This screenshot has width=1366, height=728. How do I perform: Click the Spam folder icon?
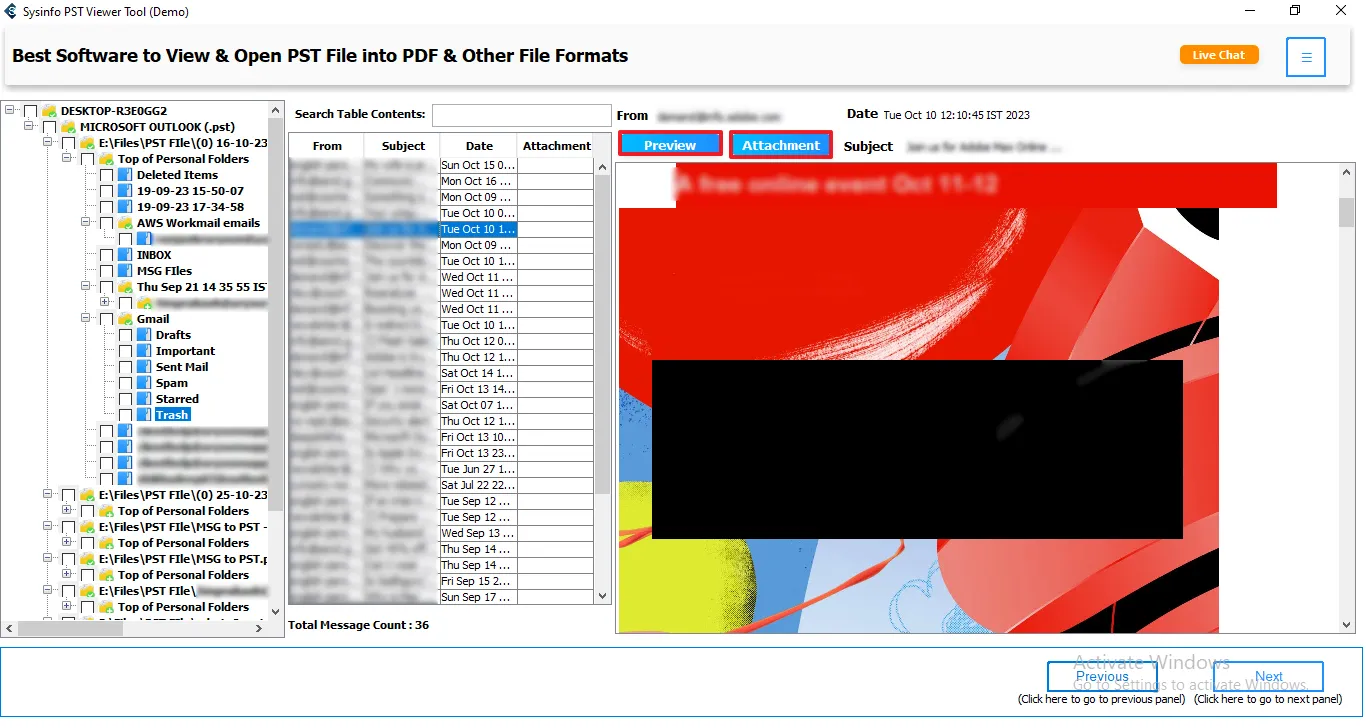pos(144,383)
